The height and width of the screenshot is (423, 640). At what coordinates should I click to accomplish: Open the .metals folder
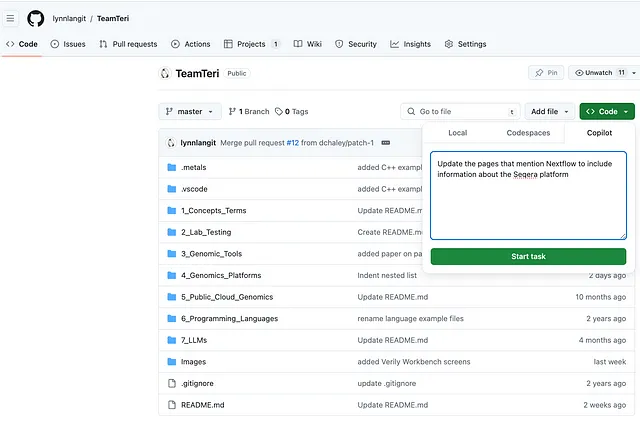coord(194,167)
